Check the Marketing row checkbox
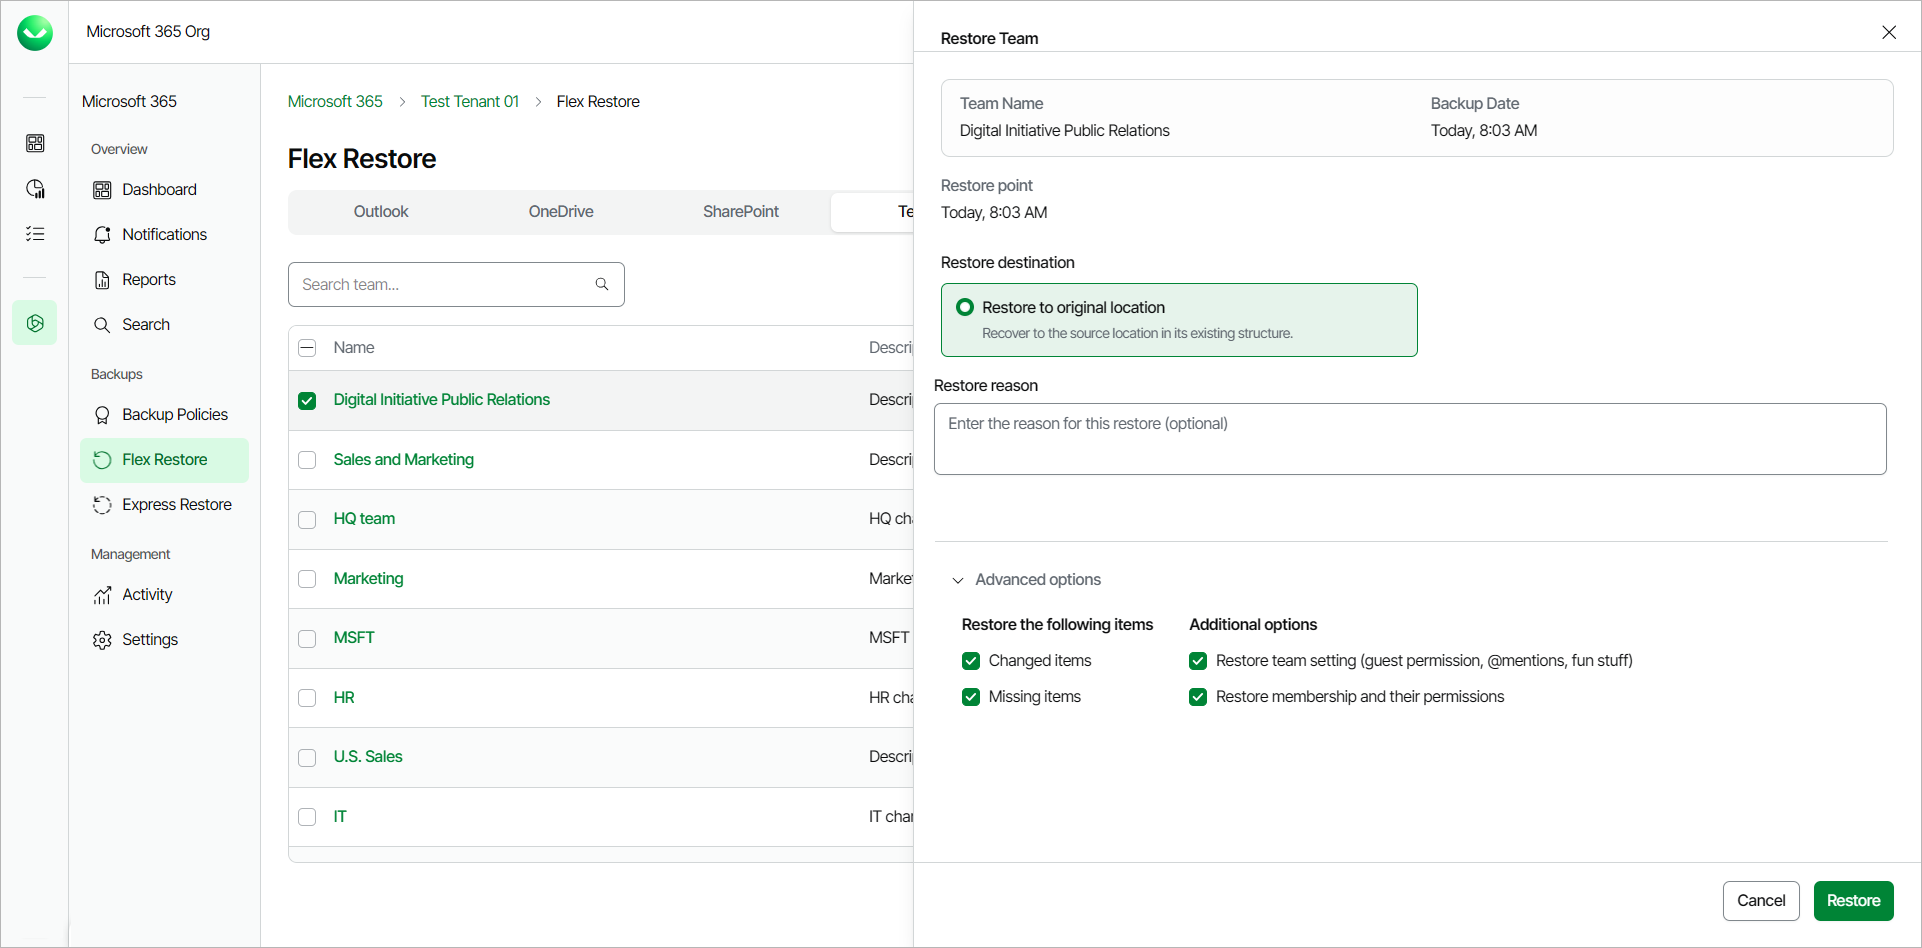The image size is (1922, 948). tap(307, 579)
